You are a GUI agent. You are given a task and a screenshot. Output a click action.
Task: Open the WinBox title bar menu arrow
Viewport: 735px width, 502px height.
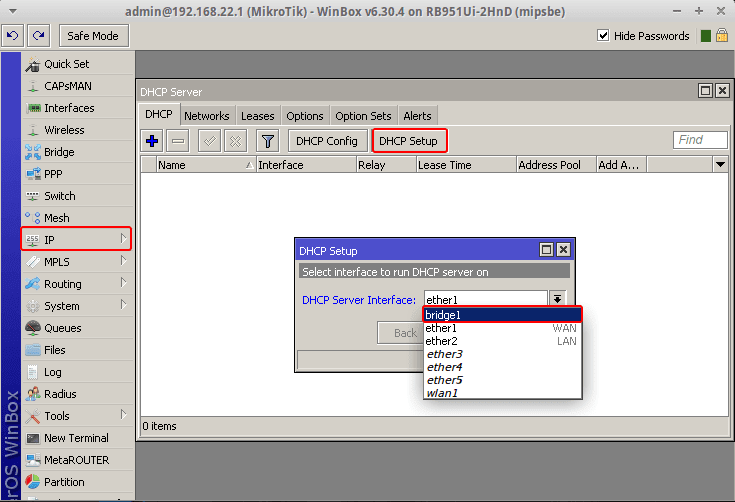click(x=13, y=11)
